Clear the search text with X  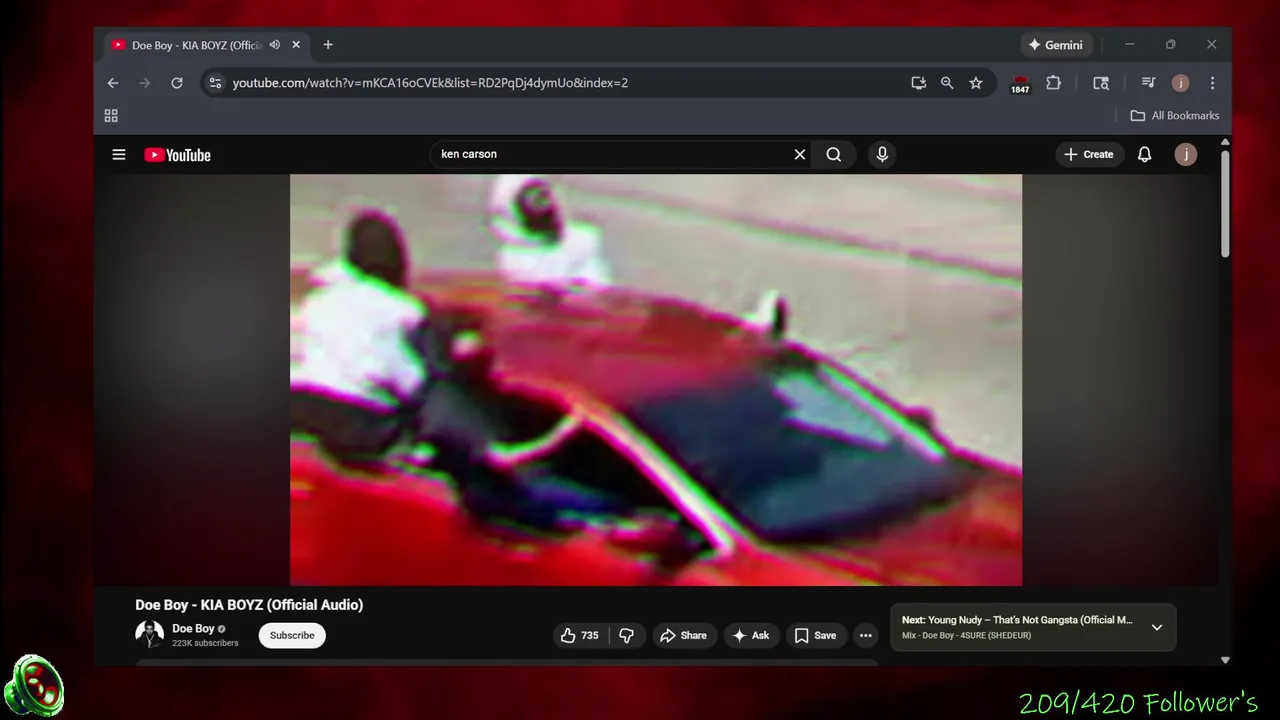[x=800, y=155]
